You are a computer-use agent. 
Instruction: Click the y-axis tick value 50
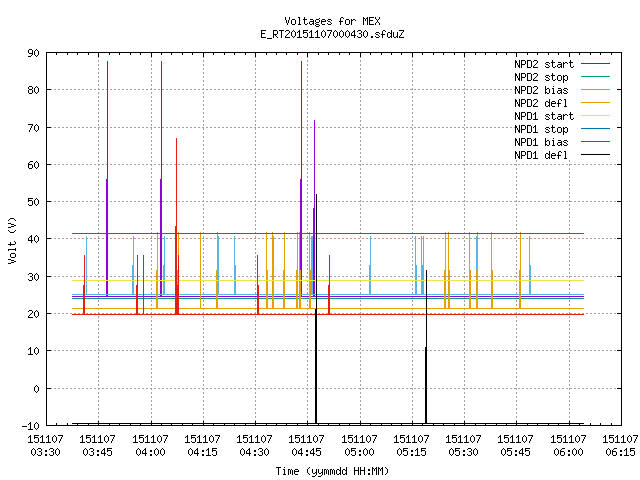click(x=33, y=202)
